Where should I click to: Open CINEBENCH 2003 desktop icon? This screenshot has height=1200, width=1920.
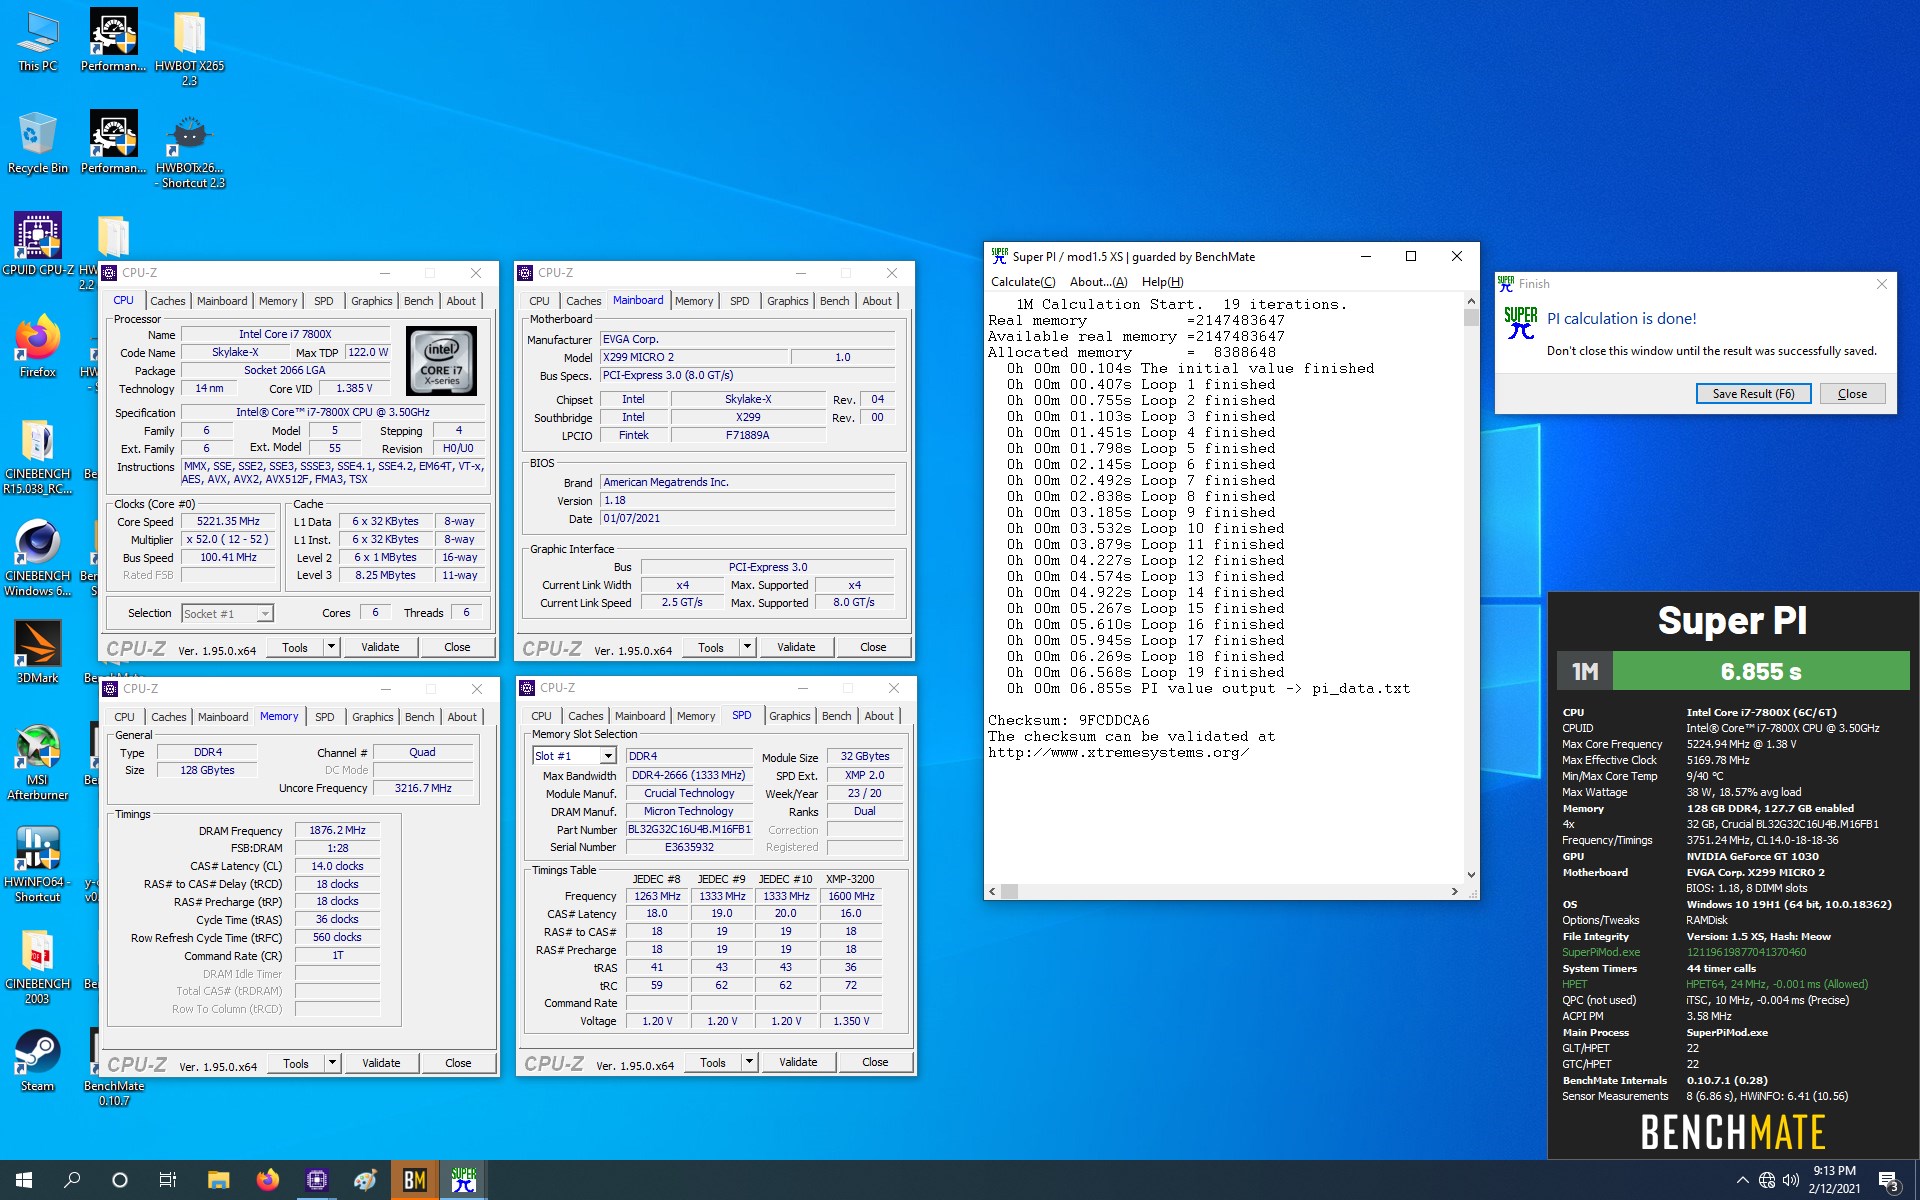(x=38, y=966)
